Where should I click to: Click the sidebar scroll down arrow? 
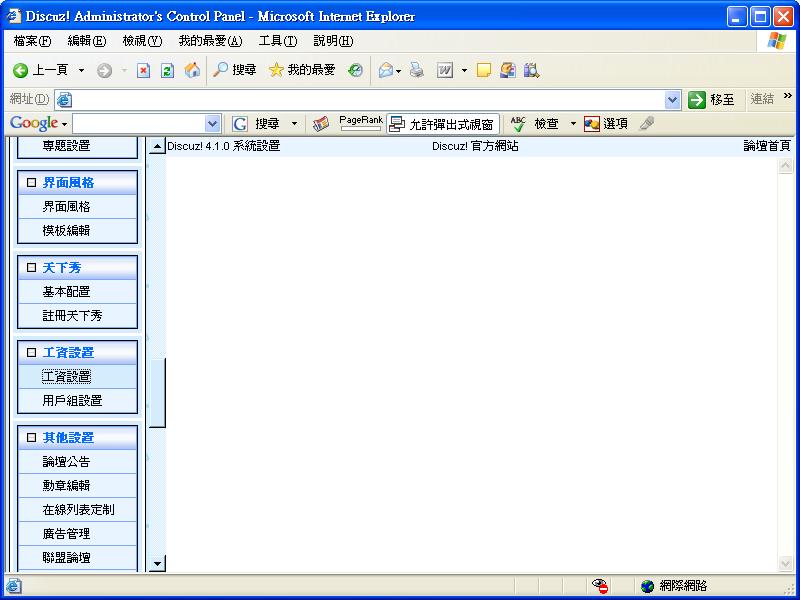click(157, 564)
